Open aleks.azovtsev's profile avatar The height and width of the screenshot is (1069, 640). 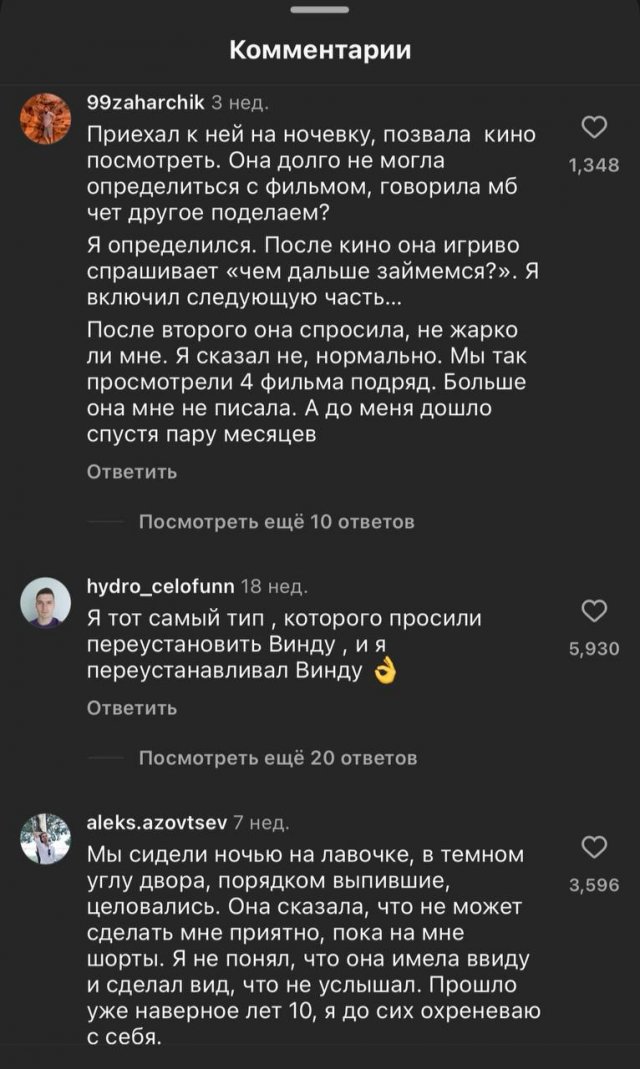(x=46, y=838)
